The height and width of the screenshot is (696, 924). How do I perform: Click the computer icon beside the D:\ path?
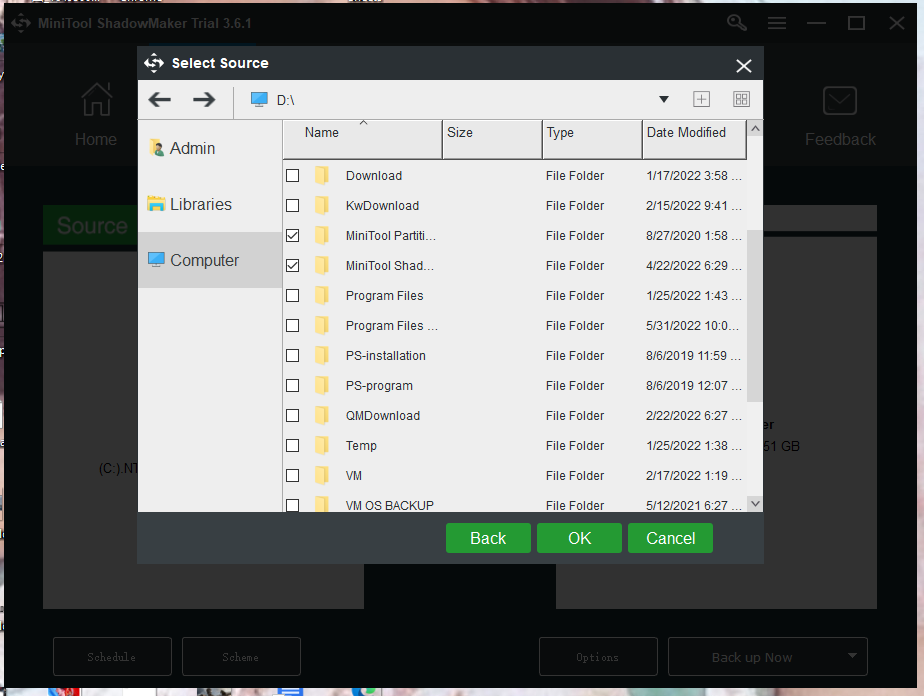259,100
